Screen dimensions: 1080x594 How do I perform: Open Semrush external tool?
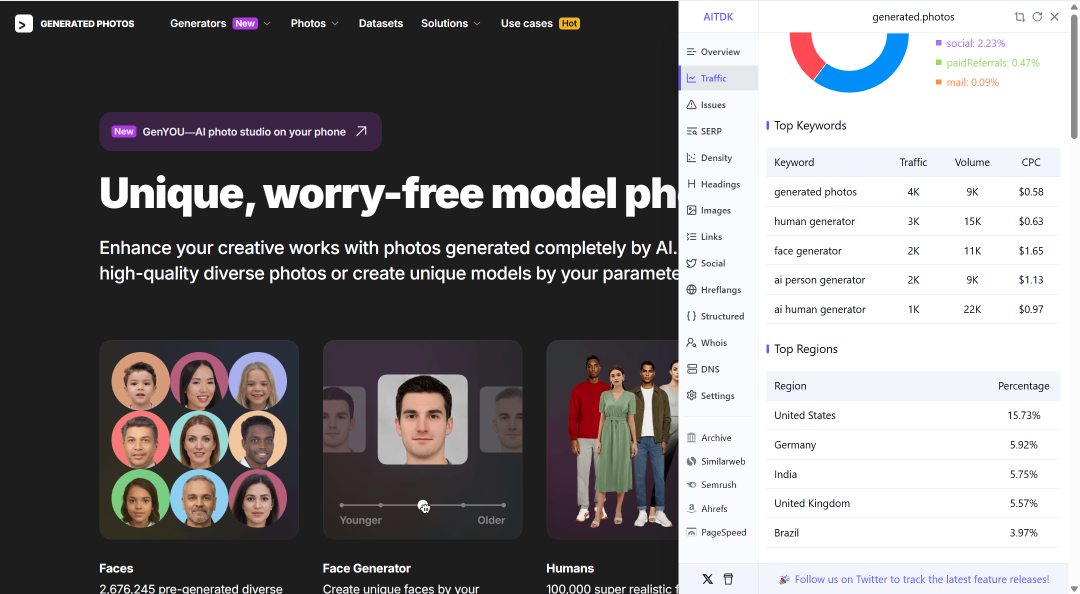pyautogui.click(x=718, y=484)
